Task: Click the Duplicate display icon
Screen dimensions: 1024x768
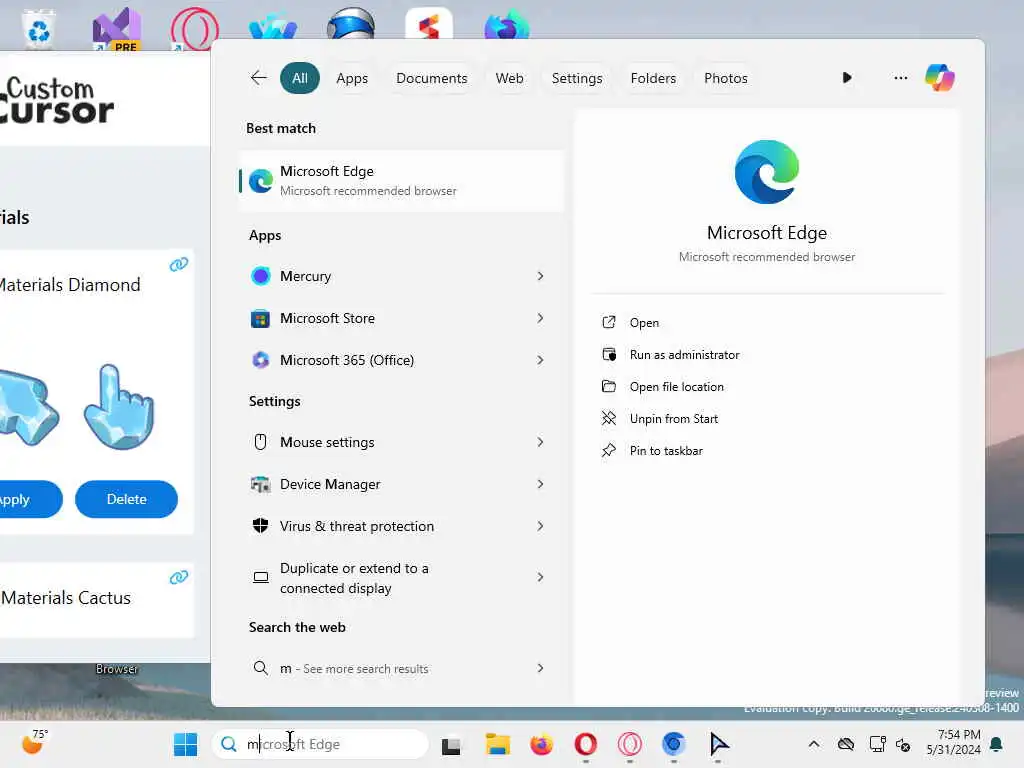Action: pyautogui.click(x=261, y=577)
